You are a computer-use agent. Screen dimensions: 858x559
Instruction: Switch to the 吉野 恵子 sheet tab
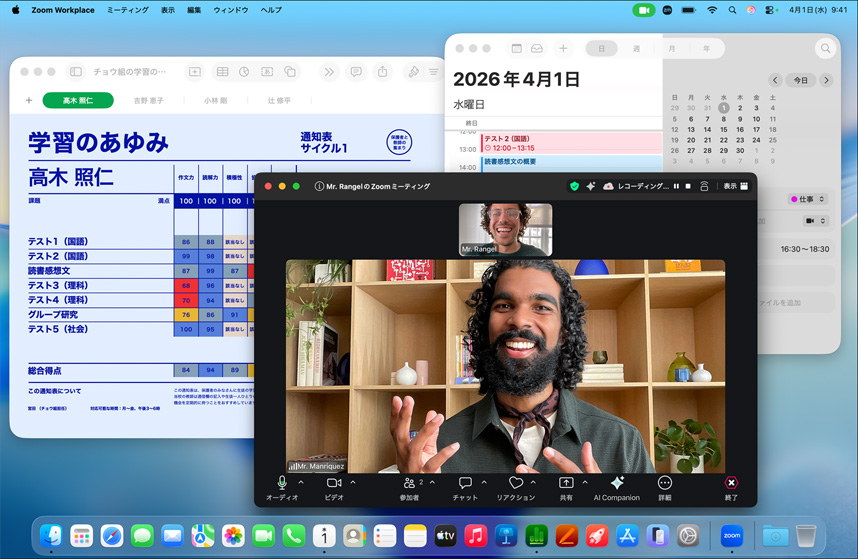pyautogui.click(x=149, y=101)
